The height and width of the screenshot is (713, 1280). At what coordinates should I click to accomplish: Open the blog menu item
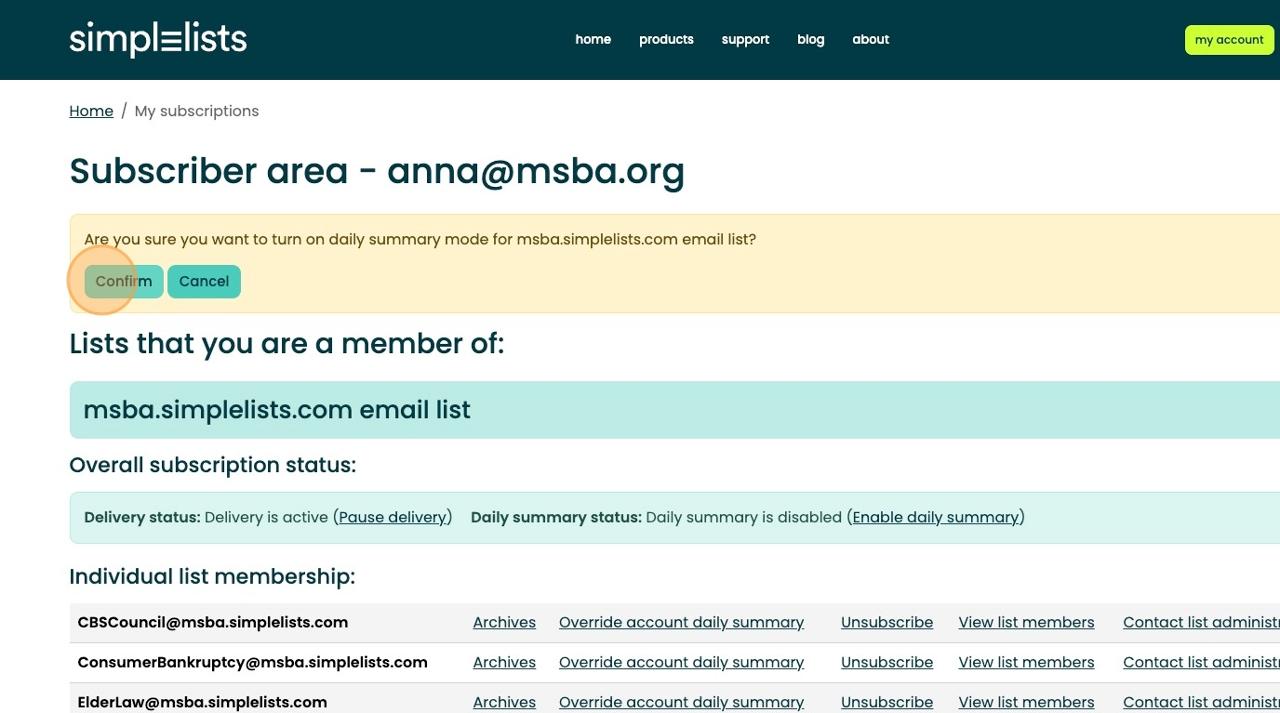pos(811,39)
